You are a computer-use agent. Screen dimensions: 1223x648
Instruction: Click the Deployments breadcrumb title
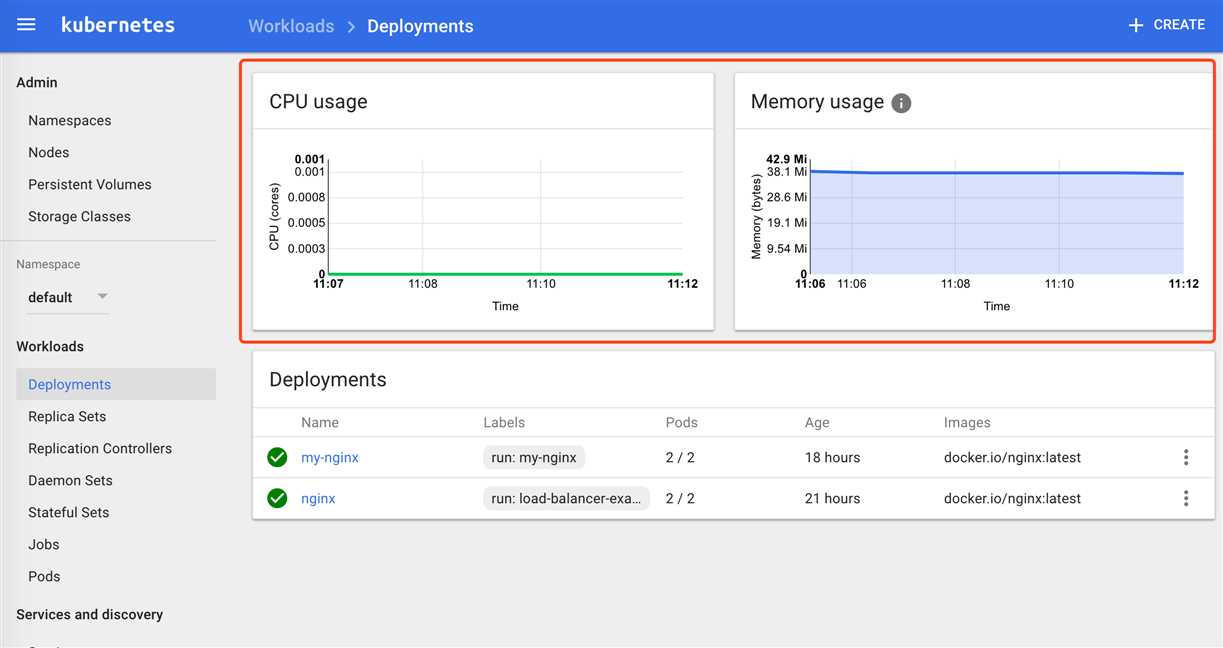tap(420, 26)
